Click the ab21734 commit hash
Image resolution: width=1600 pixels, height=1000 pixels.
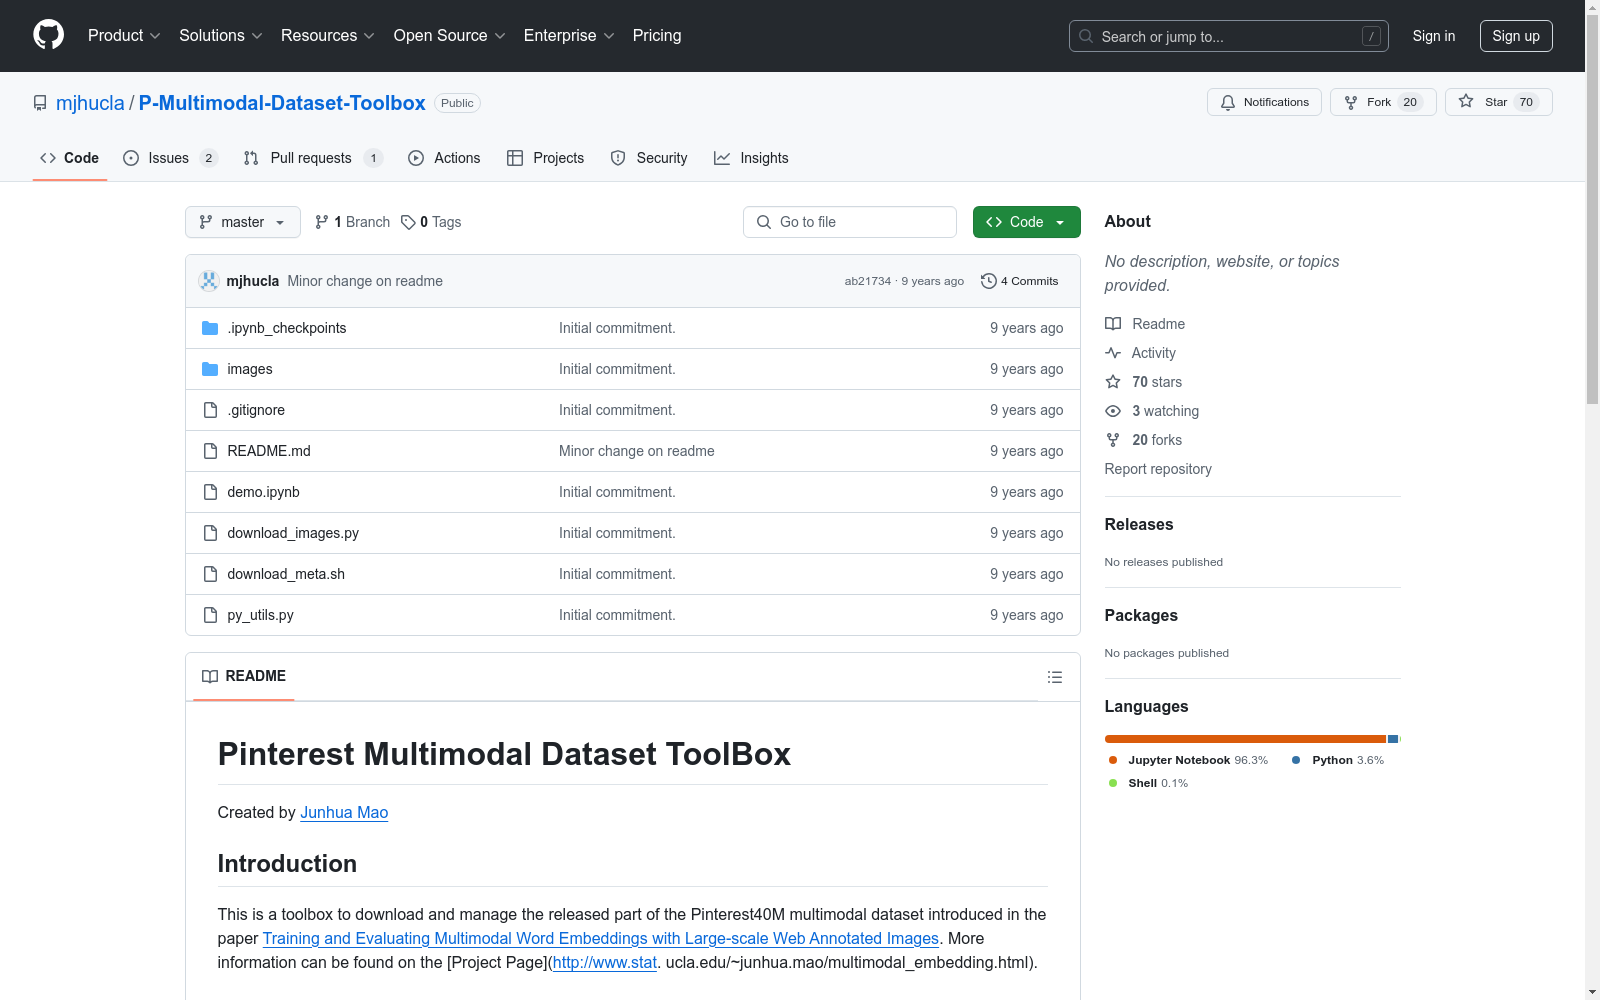coord(868,281)
